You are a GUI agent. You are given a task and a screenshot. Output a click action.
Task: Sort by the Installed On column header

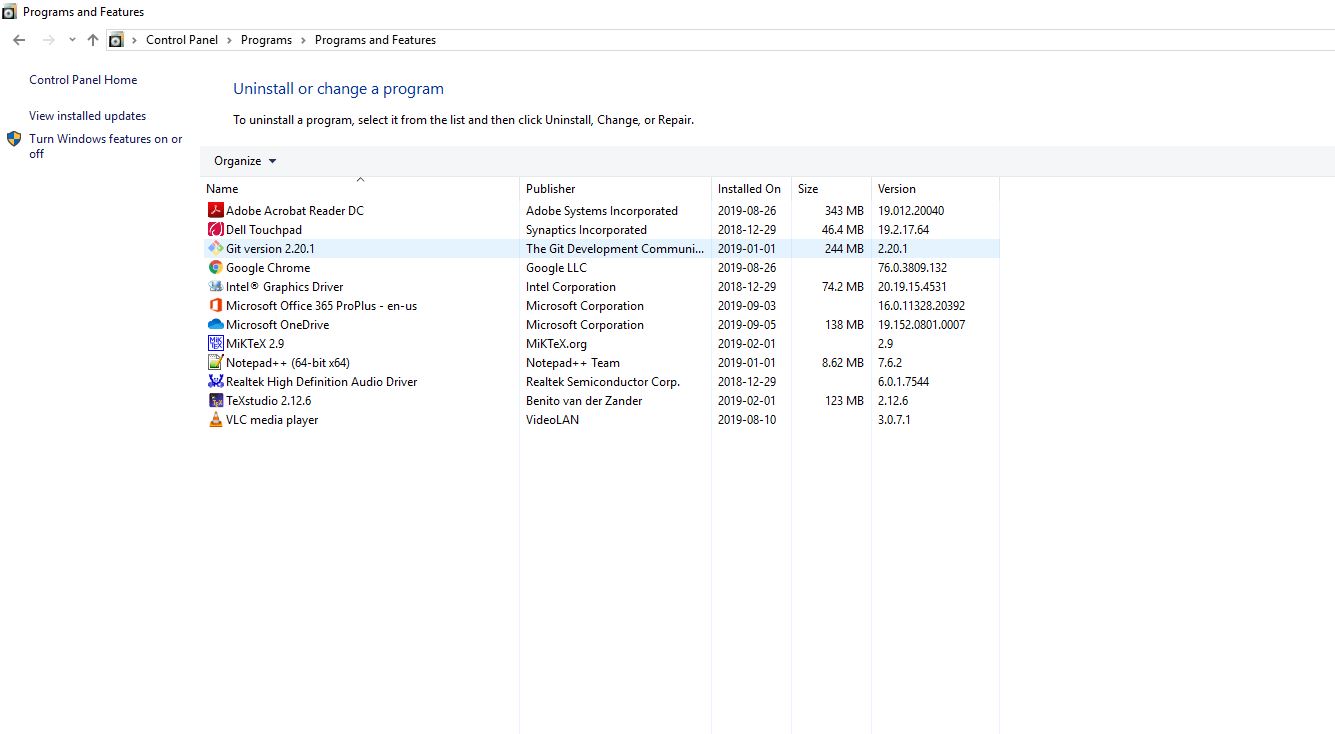[751, 188]
